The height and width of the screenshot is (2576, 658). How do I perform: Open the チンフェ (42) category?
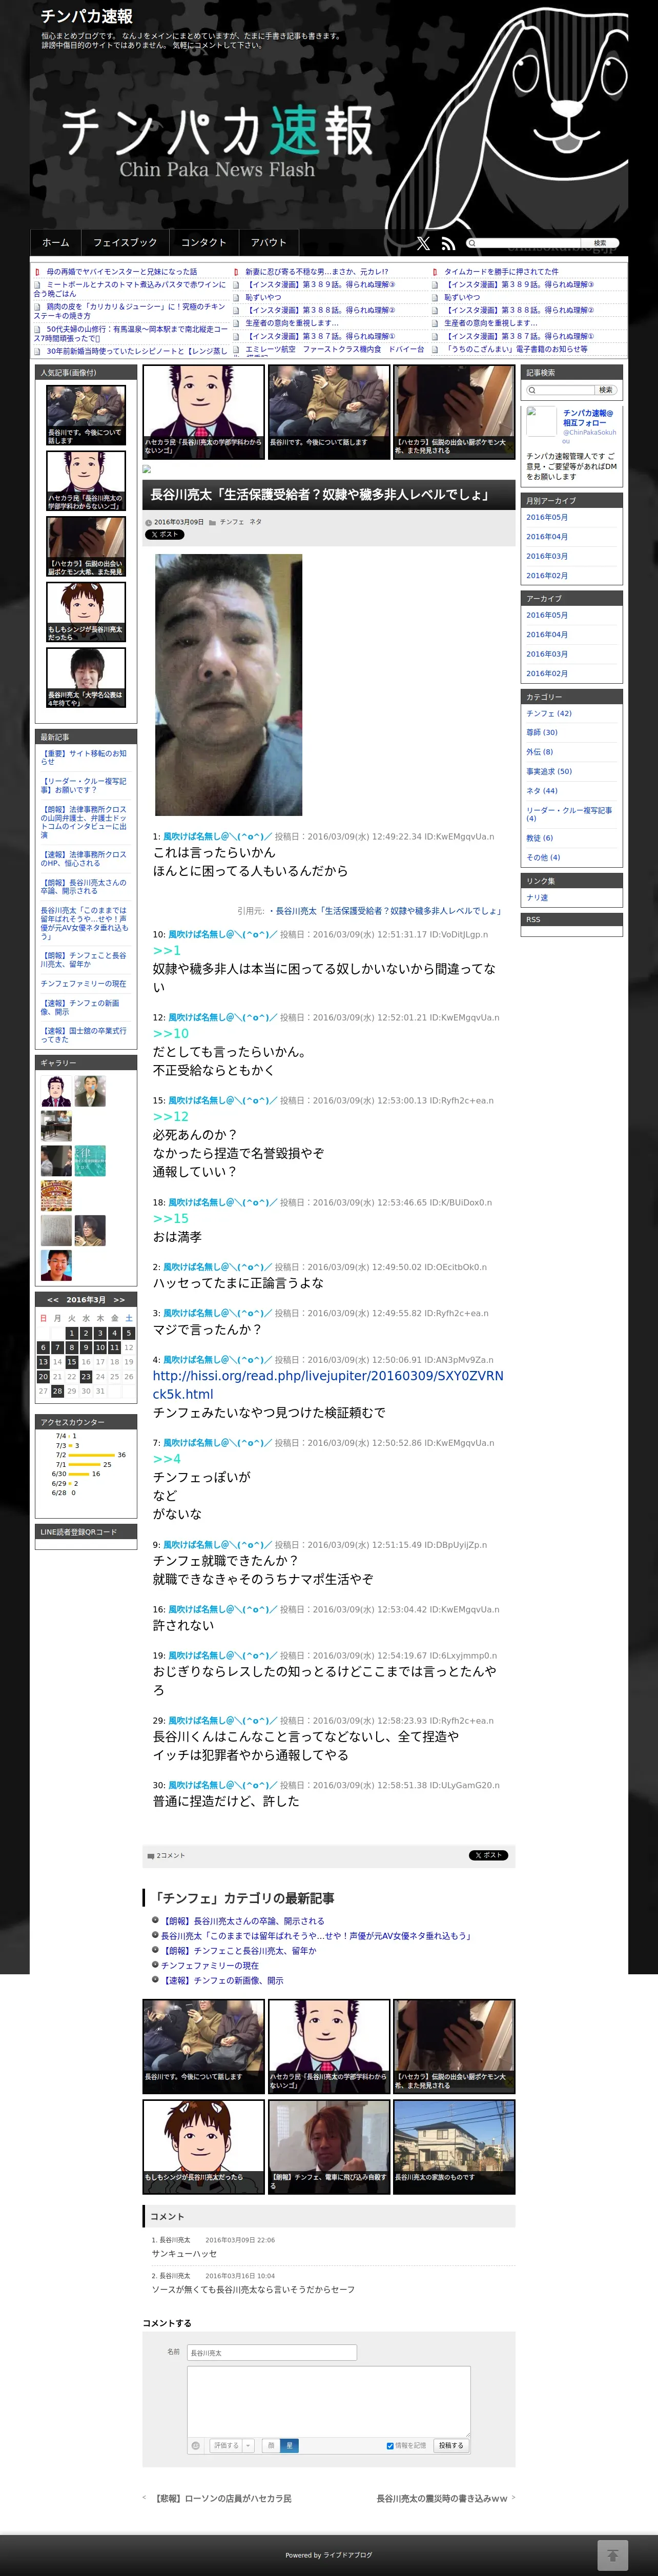549,713
